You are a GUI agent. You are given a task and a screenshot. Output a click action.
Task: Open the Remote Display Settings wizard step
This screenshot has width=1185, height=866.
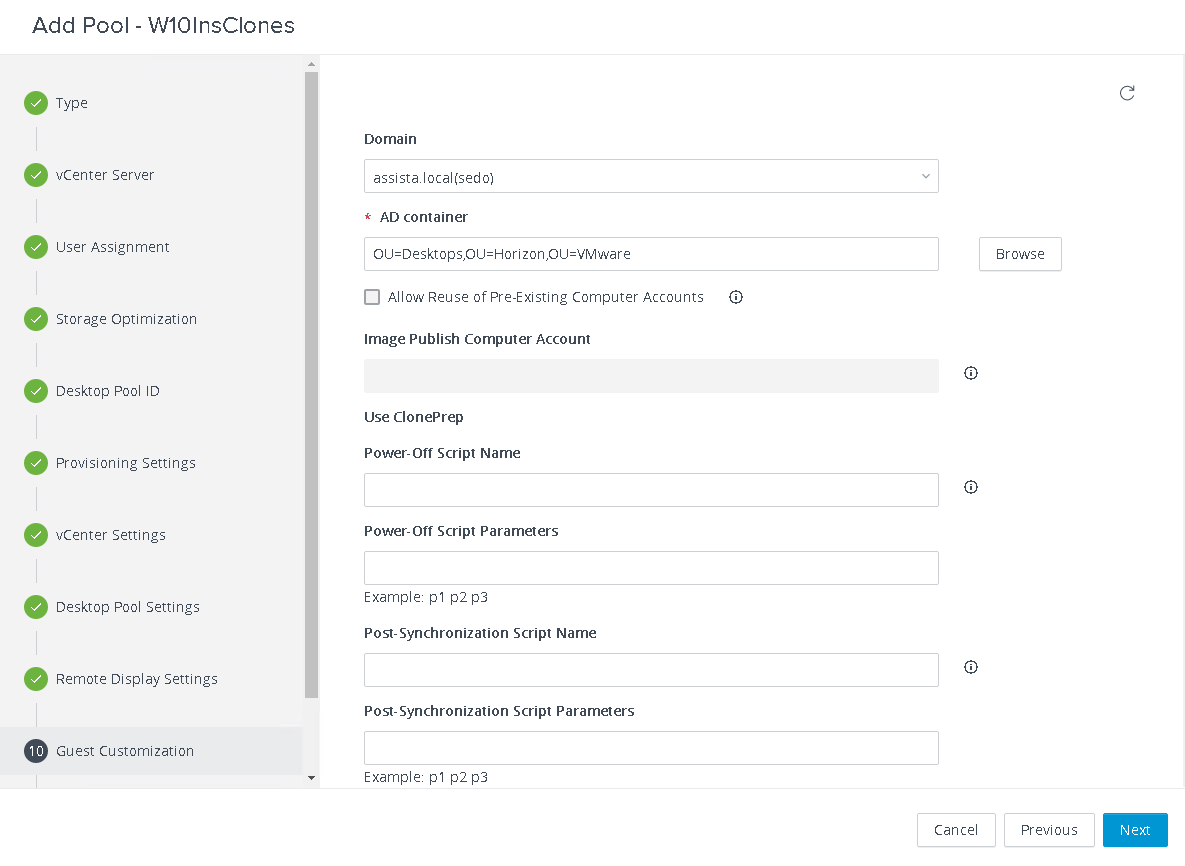pyautogui.click(x=137, y=679)
